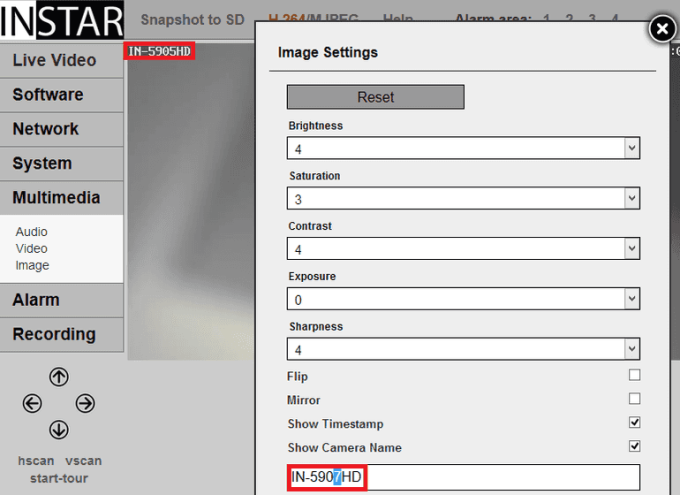Uncheck the Show Timestamp checkbox

click(634, 423)
